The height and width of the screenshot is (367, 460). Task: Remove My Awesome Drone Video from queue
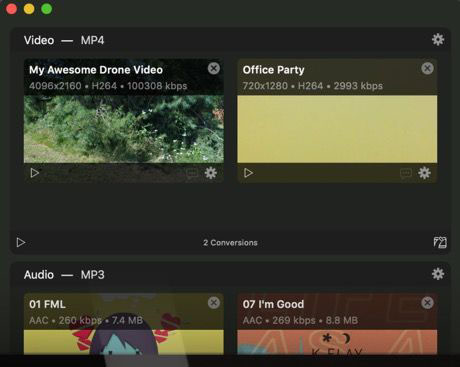[x=214, y=68]
